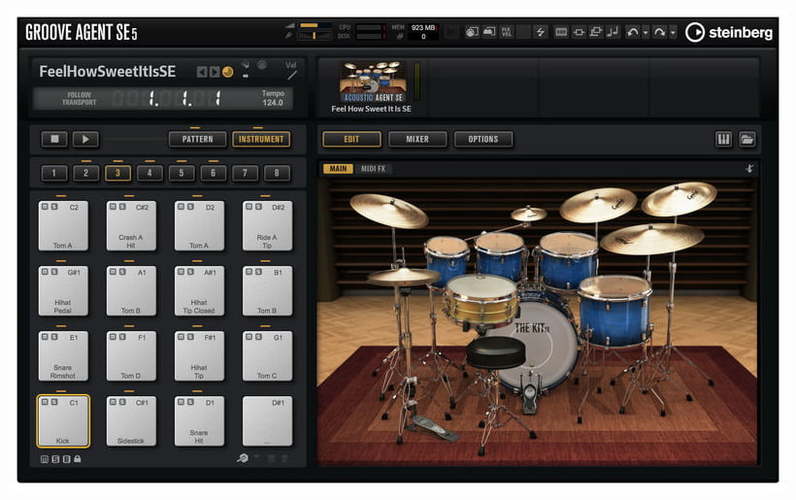
Task: Trigger the D1 Snare Hit pad
Action: point(199,421)
